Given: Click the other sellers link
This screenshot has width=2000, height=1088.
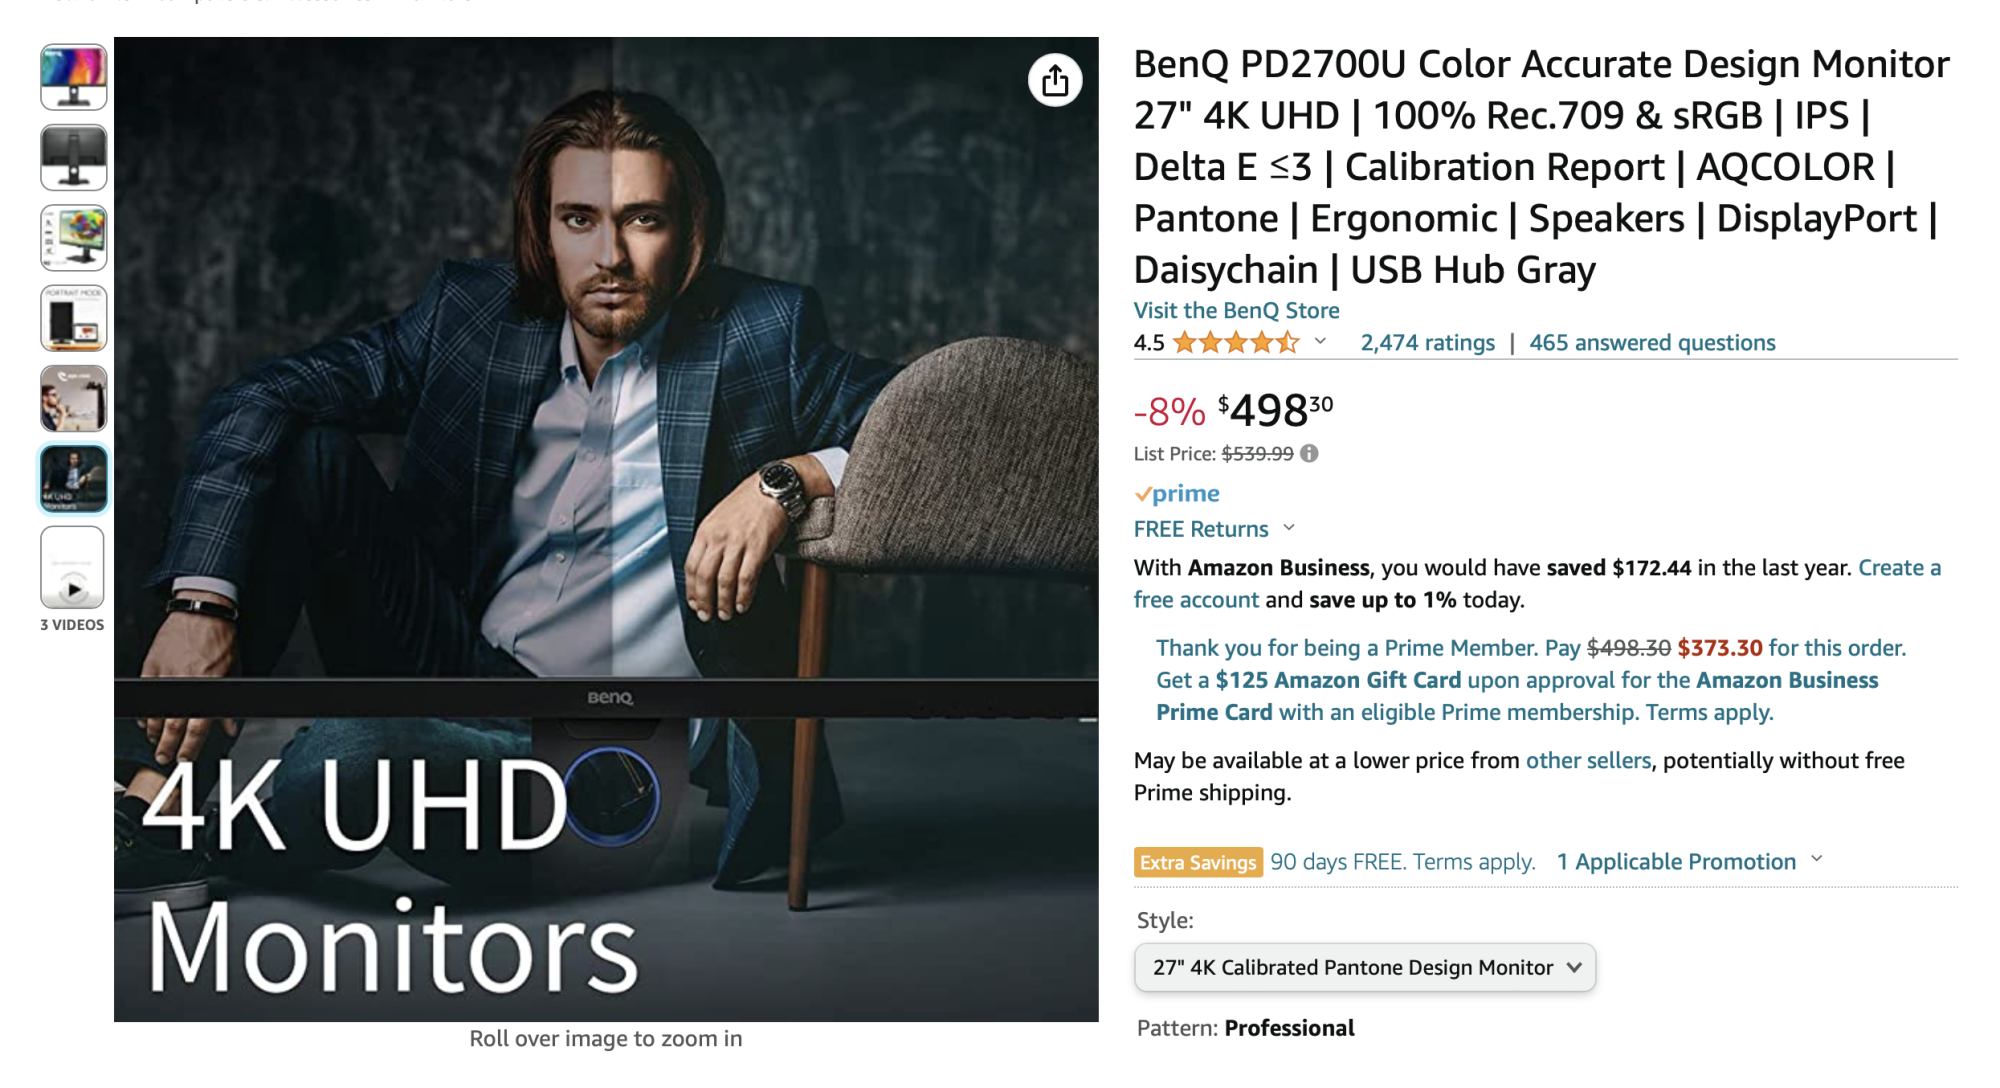Looking at the screenshot, I should (1588, 761).
